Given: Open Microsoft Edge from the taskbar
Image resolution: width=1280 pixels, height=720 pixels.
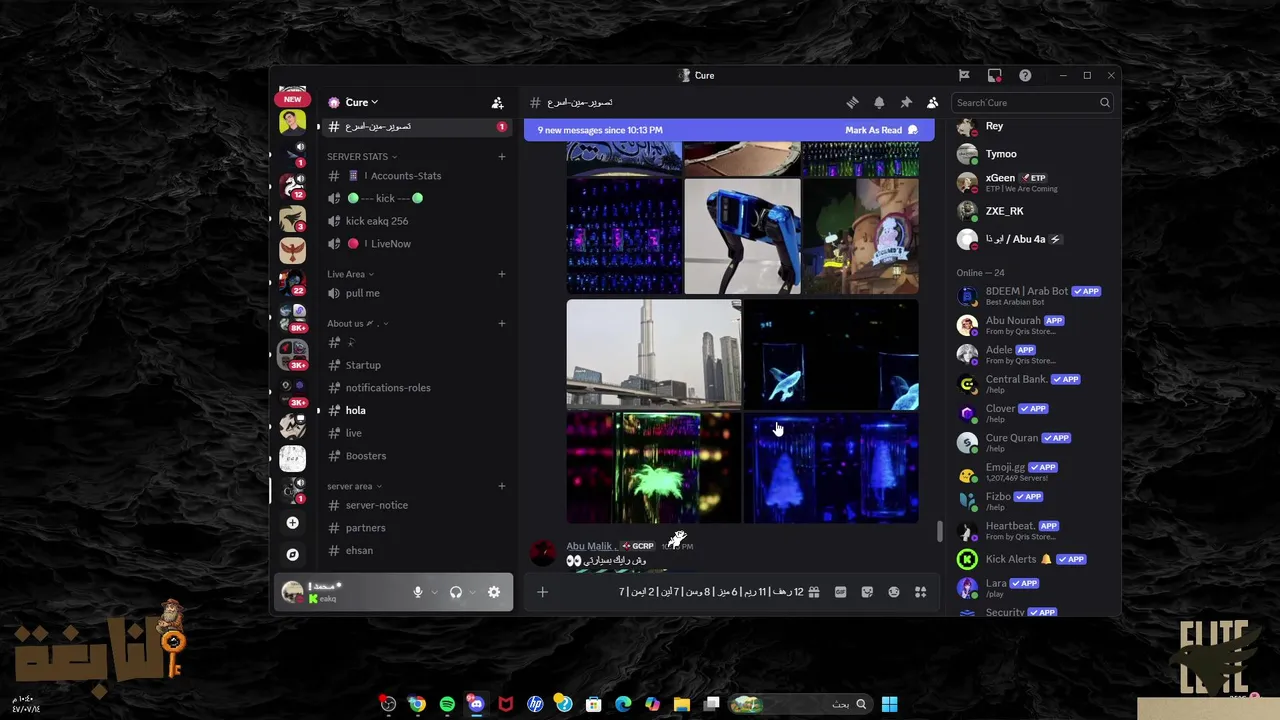Looking at the screenshot, I should coord(623,704).
